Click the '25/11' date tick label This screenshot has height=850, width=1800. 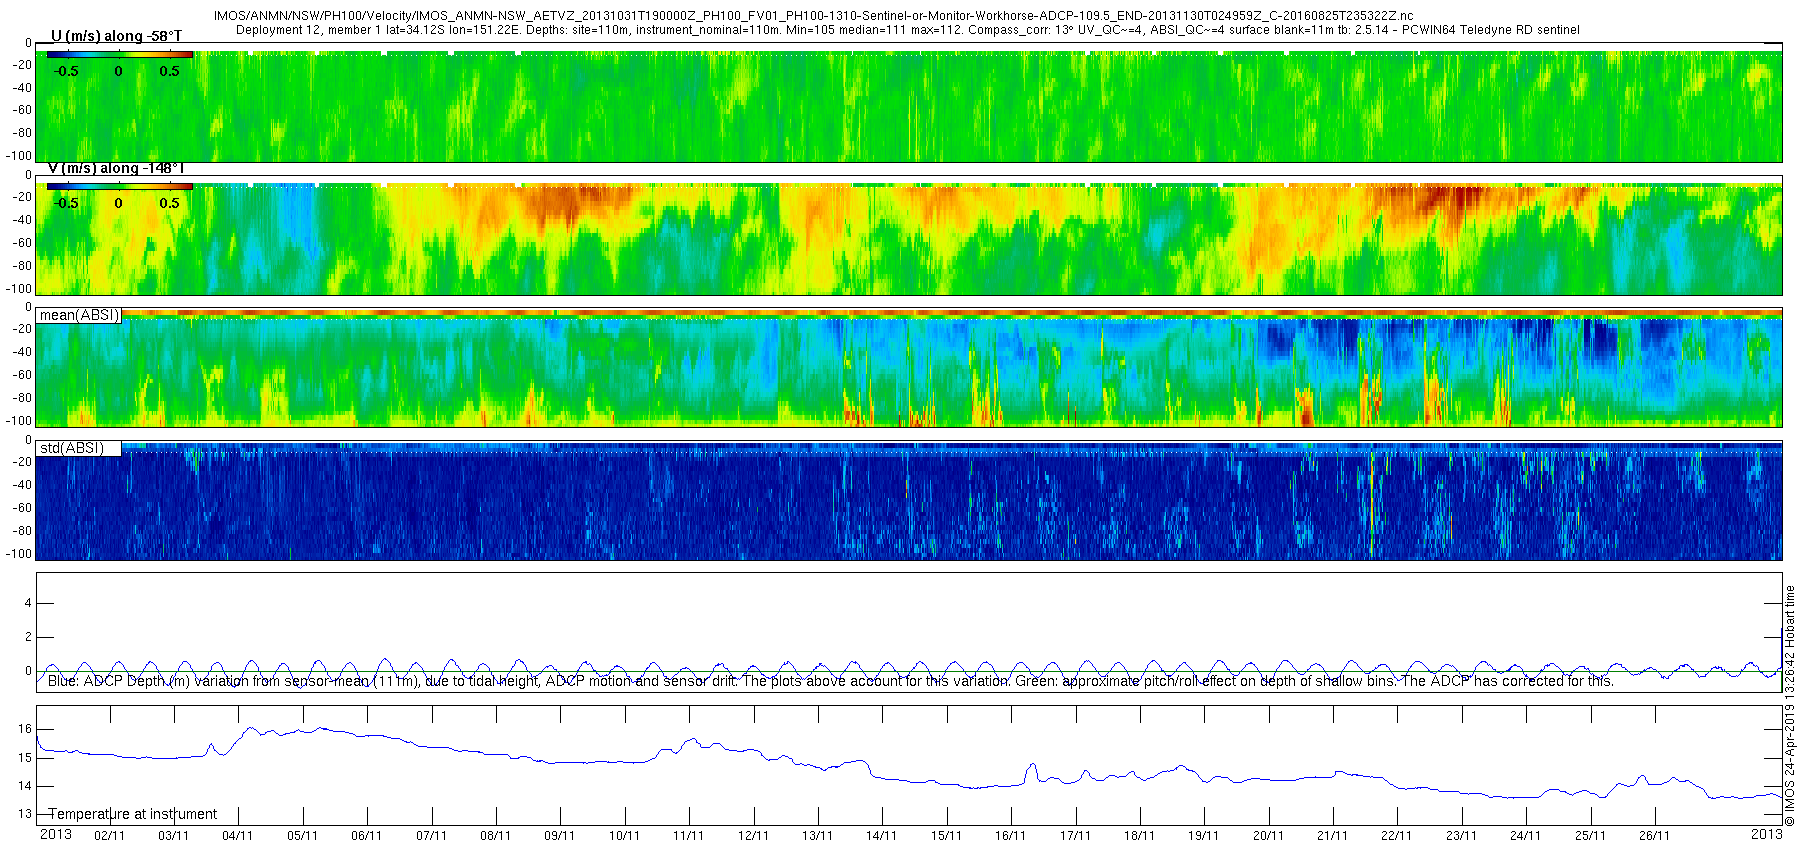click(1590, 836)
